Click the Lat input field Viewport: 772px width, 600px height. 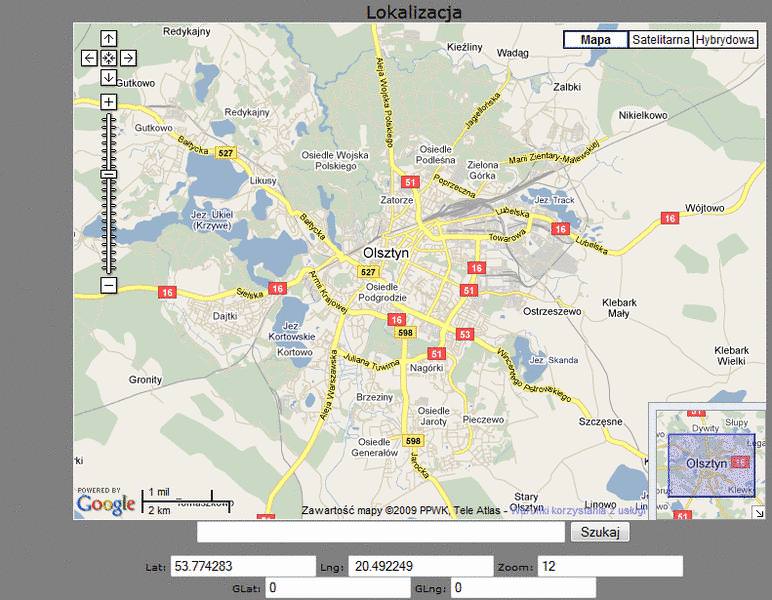(x=243, y=567)
